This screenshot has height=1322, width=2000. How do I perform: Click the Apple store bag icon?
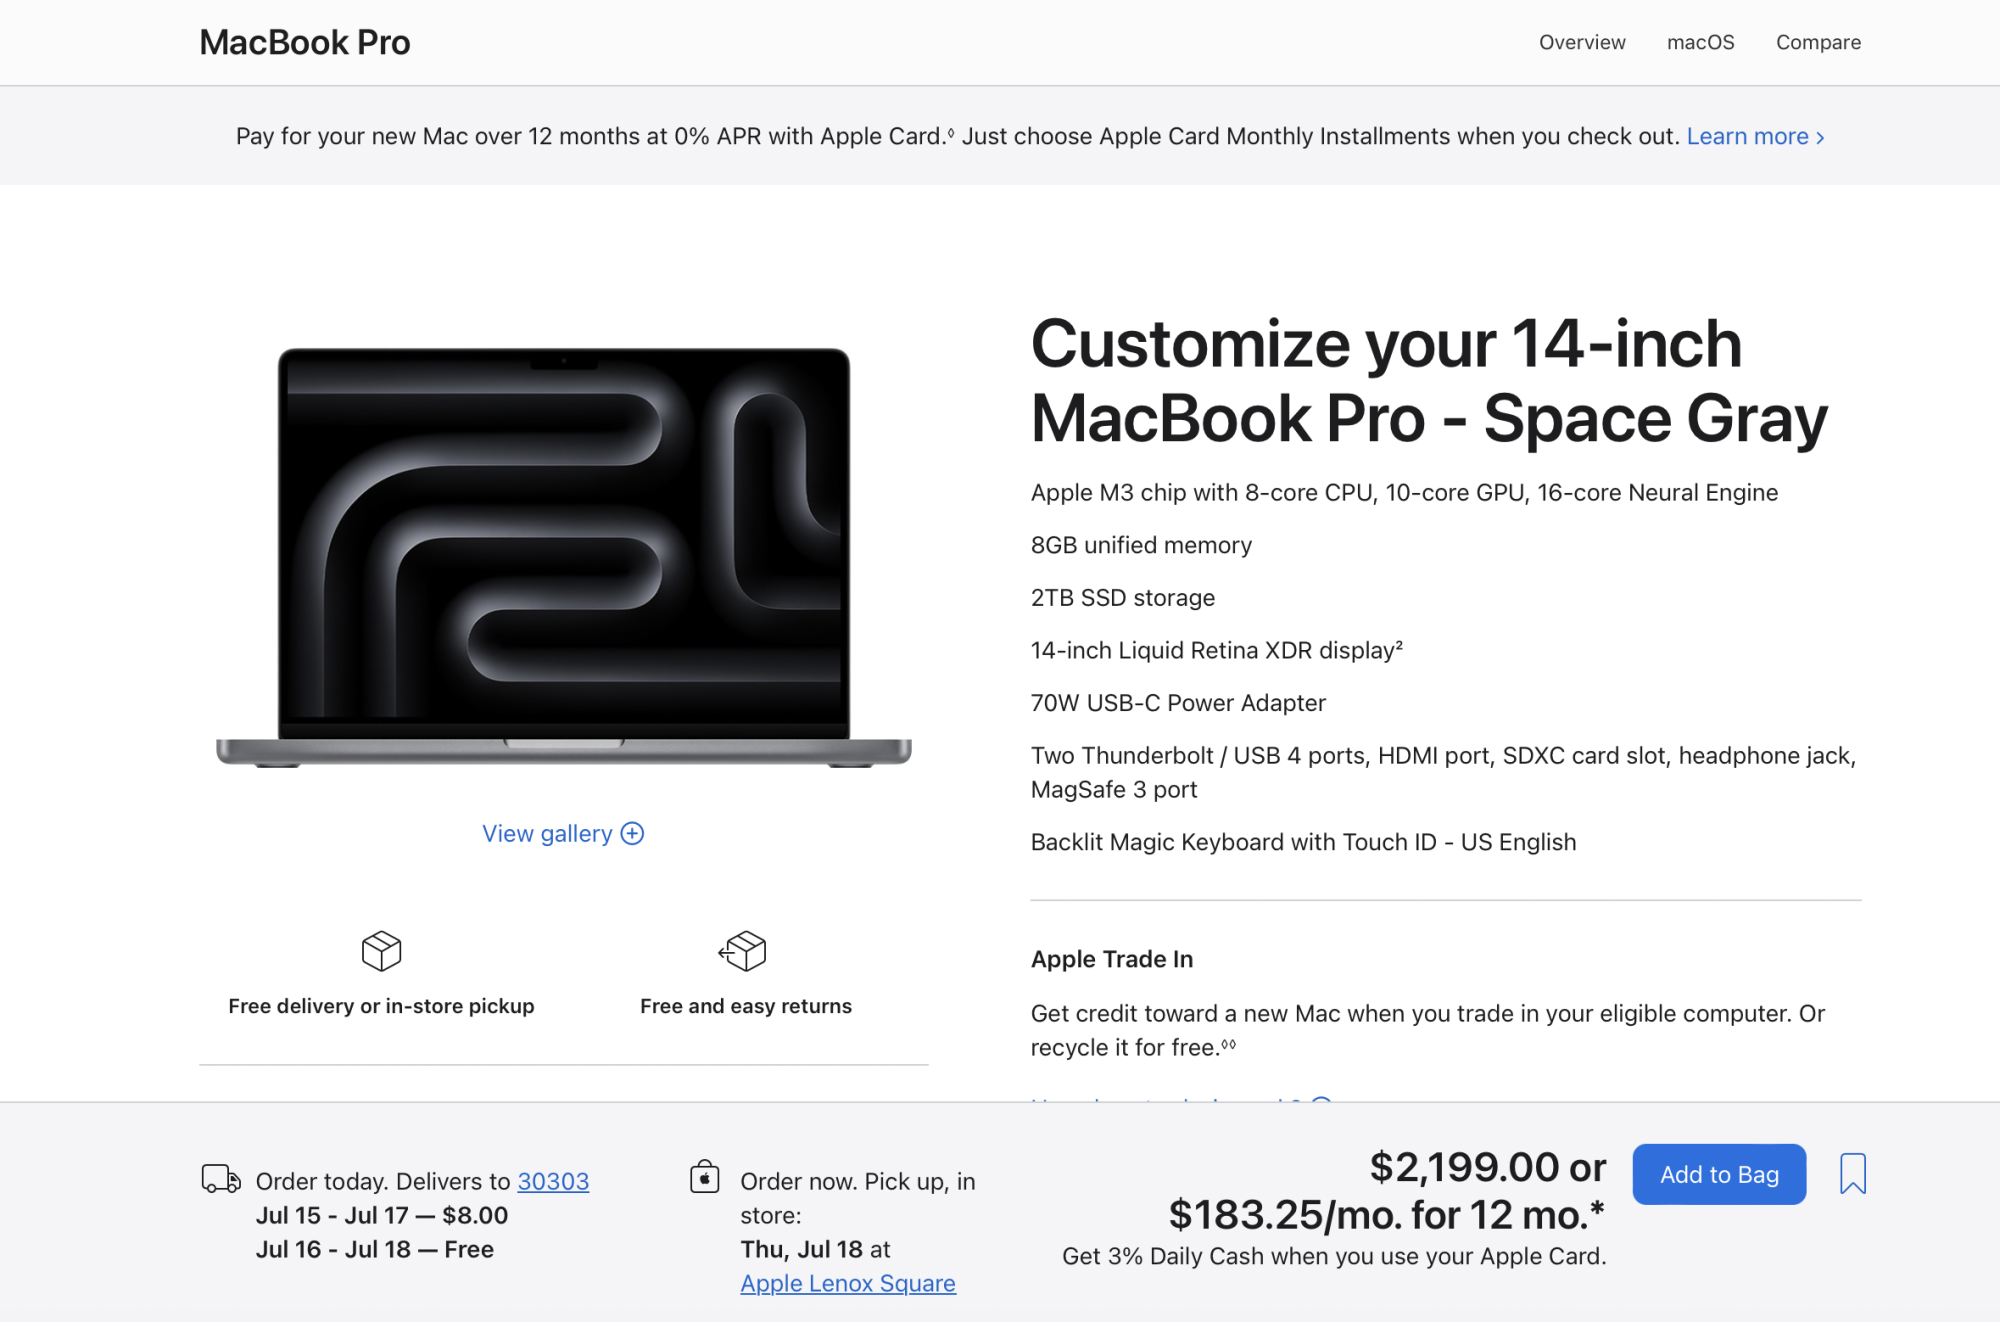(705, 1177)
